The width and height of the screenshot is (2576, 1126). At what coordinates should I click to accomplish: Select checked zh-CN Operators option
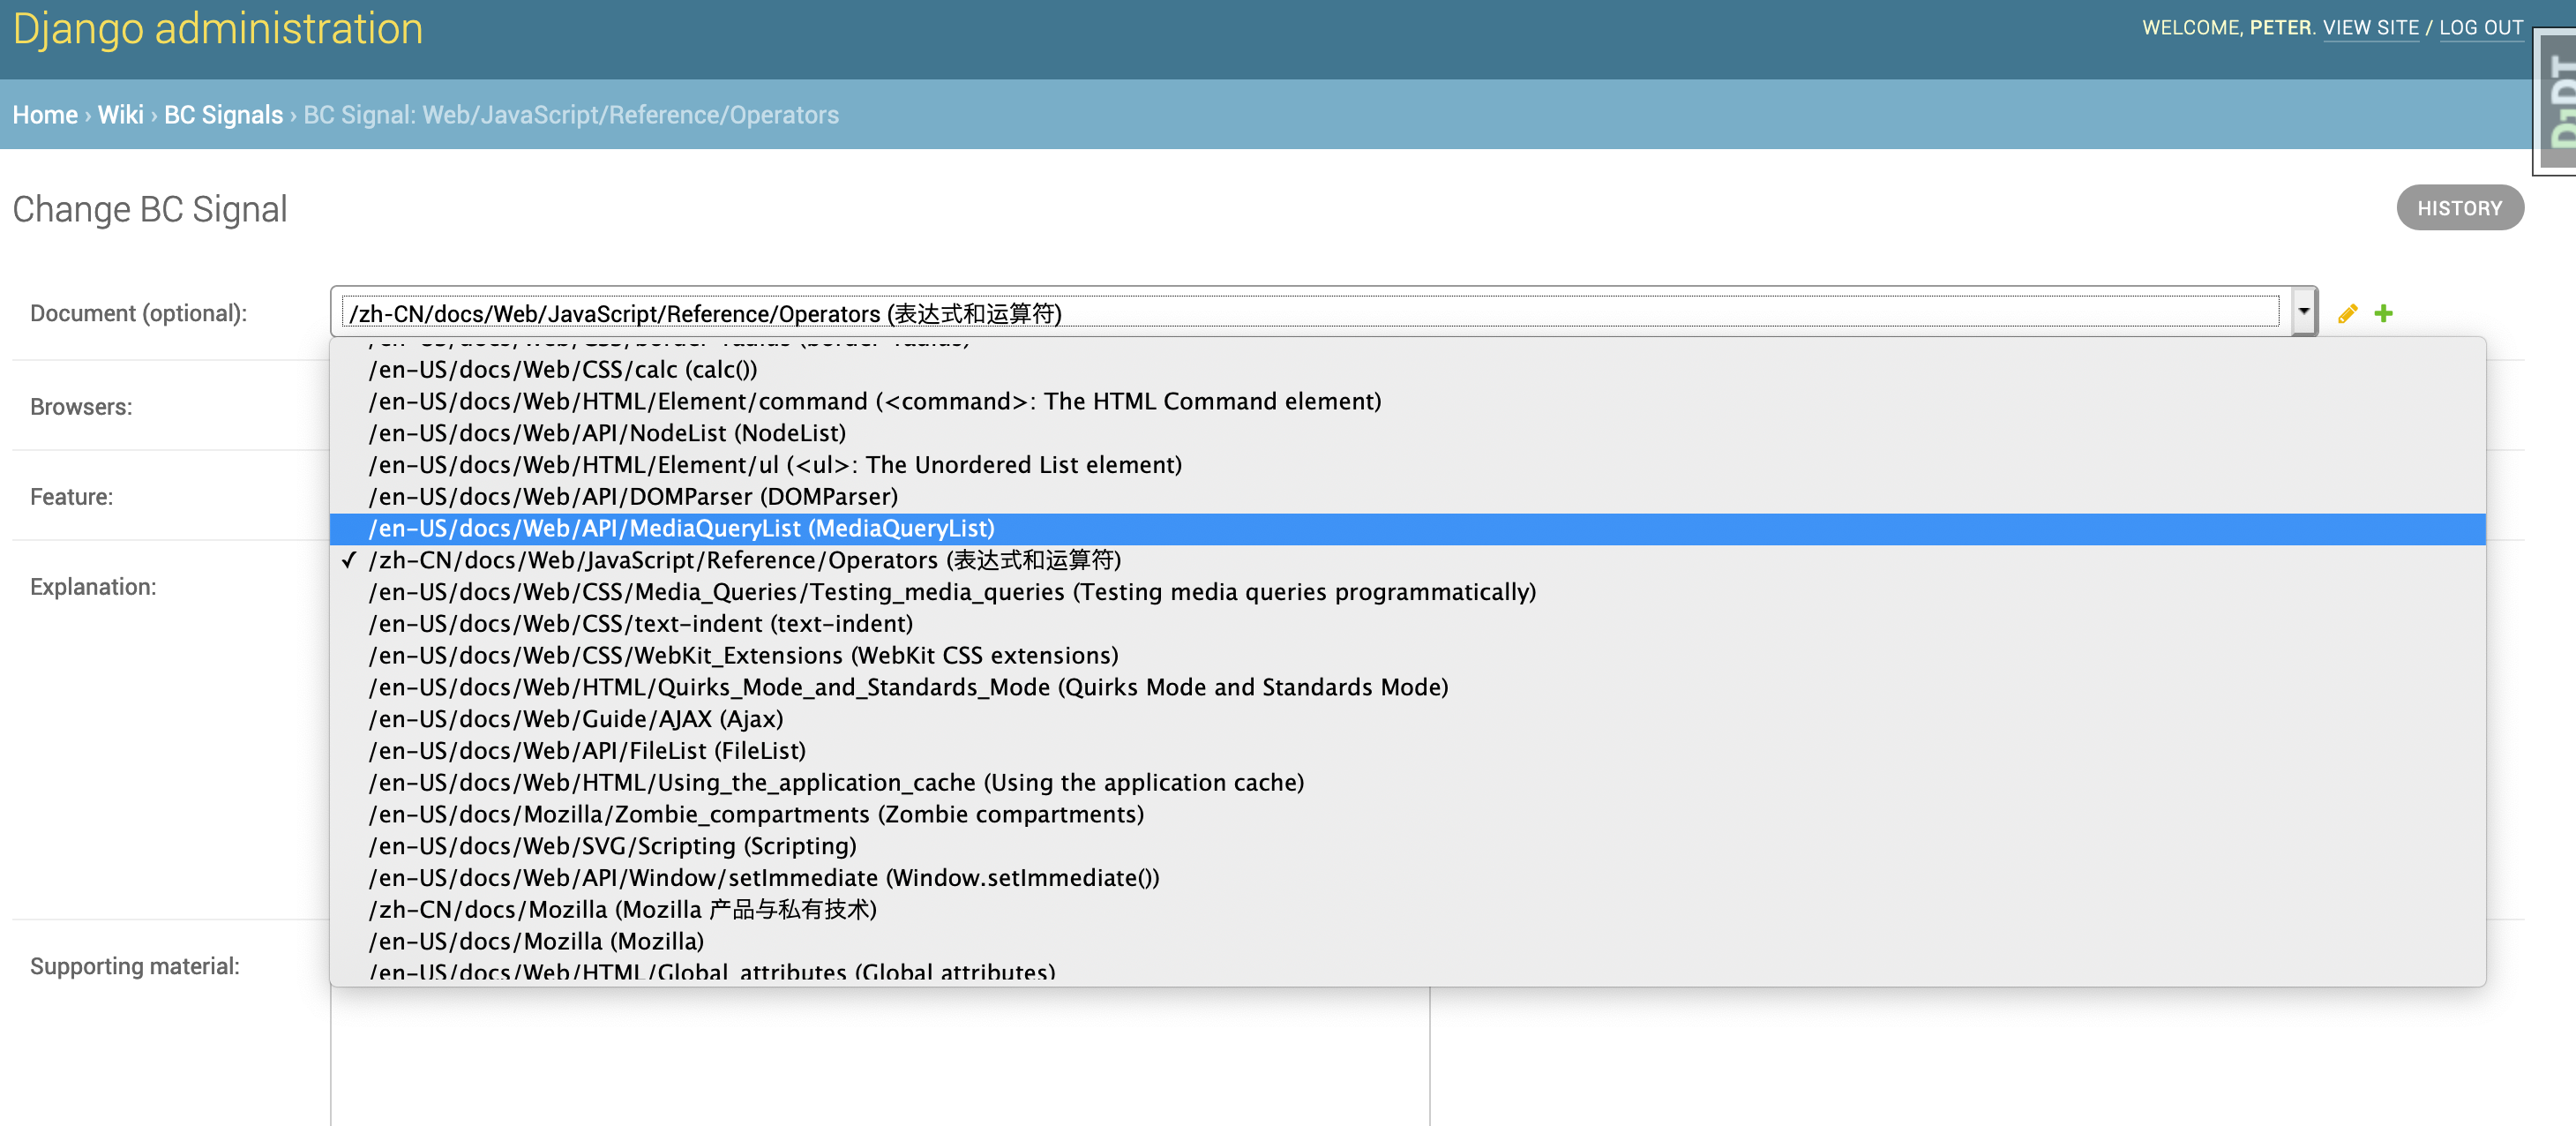click(x=1407, y=560)
